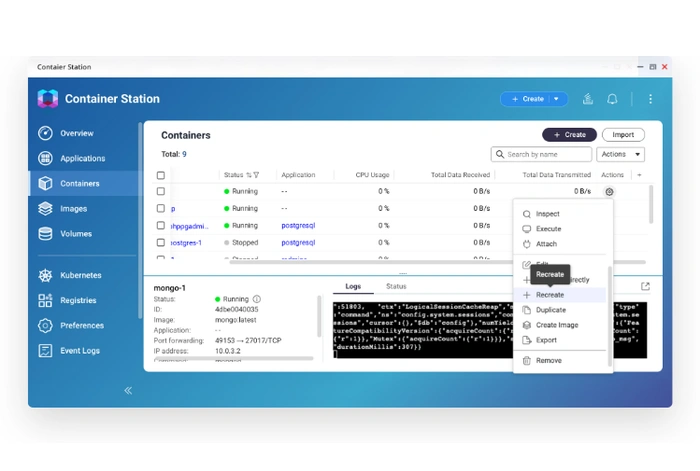Click the Total Data Transmitted header
The height and width of the screenshot is (471, 700).
click(x=557, y=175)
